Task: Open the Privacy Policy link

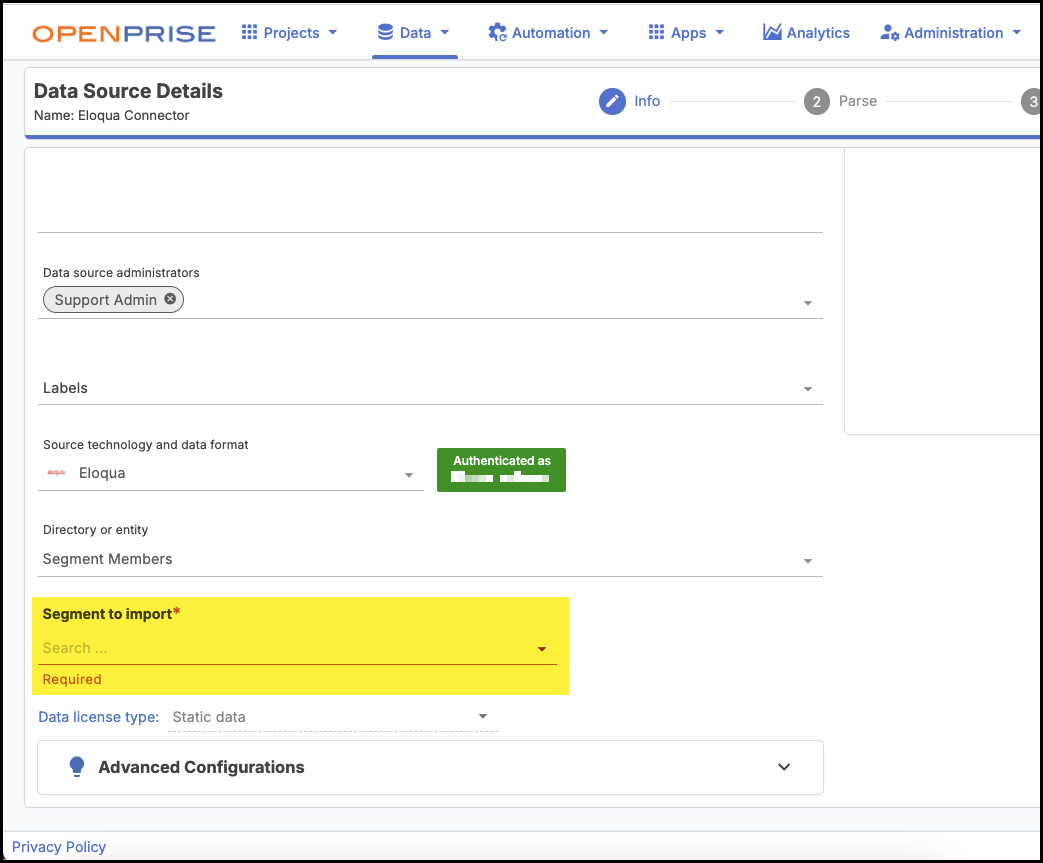Action: pyautogui.click(x=59, y=847)
